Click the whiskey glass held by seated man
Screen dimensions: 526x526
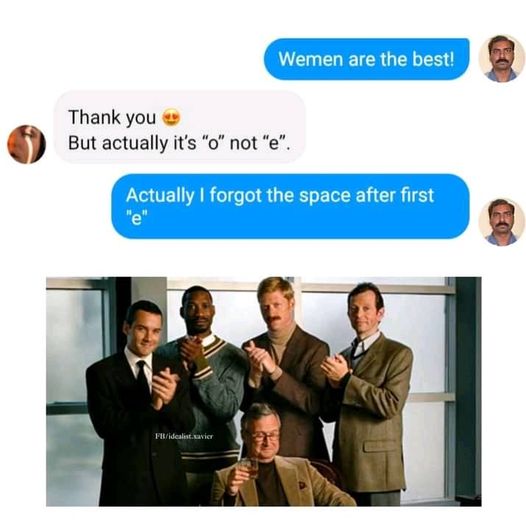click(249, 467)
